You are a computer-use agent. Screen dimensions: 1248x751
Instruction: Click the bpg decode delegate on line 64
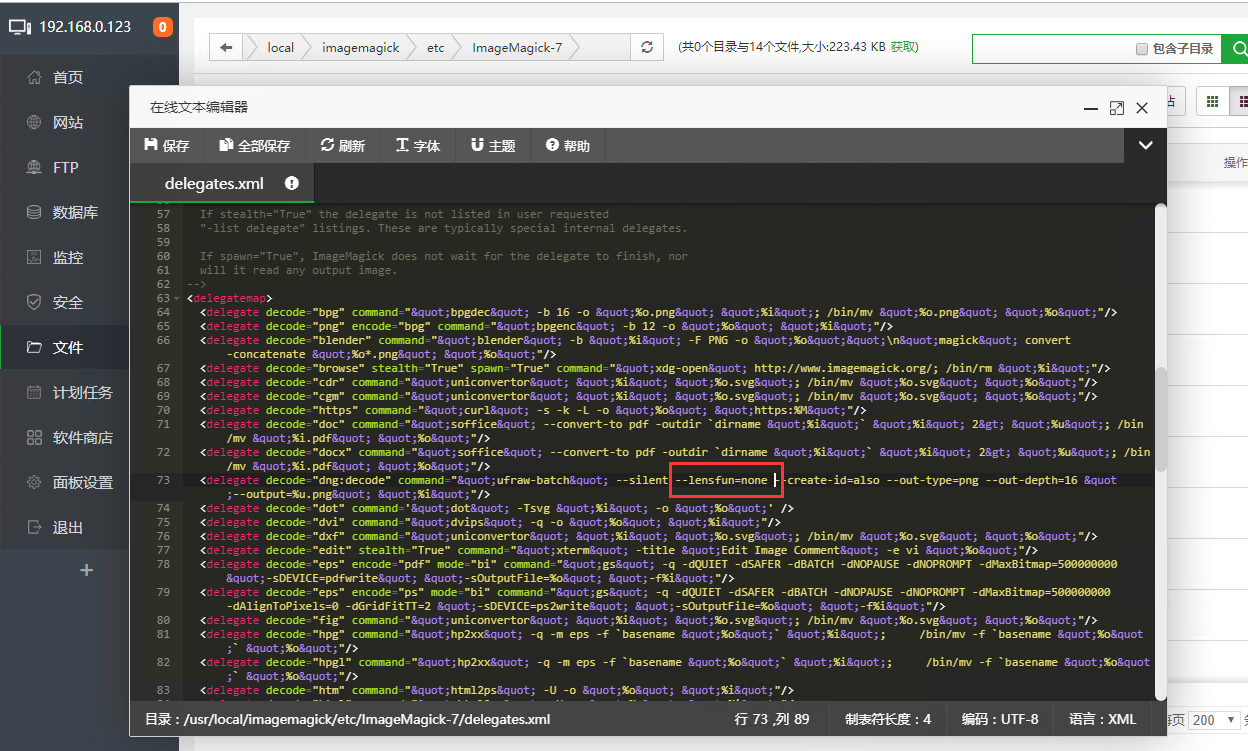[x=657, y=313]
